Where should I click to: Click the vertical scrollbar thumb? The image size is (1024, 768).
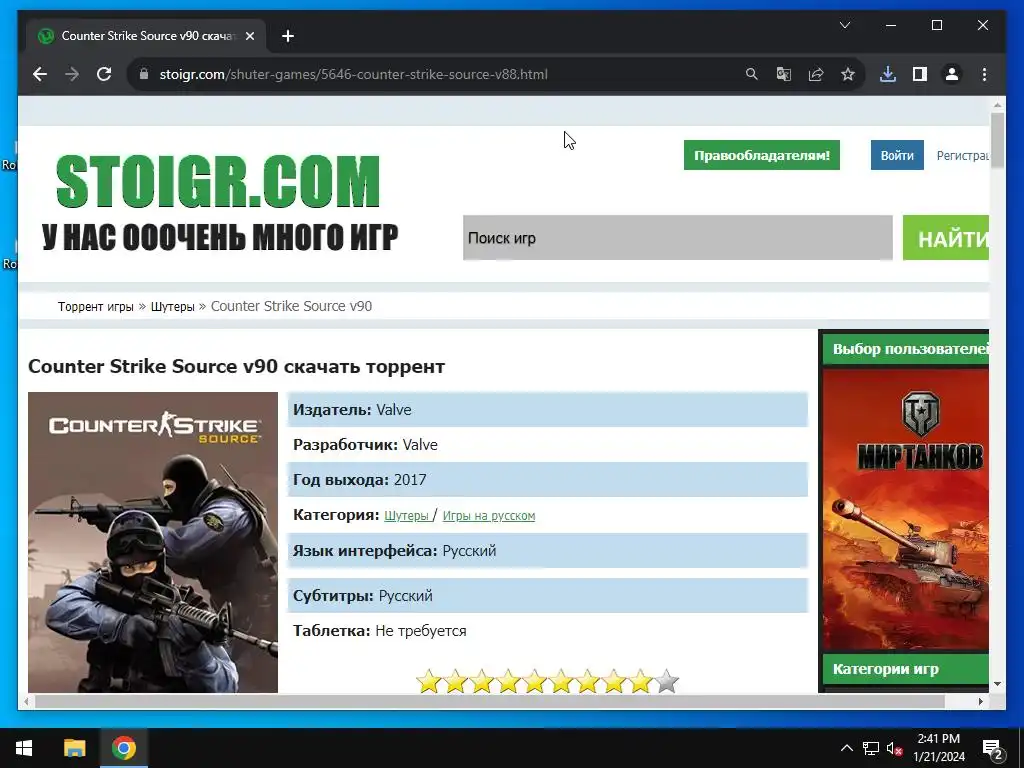(x=997, y=140)
